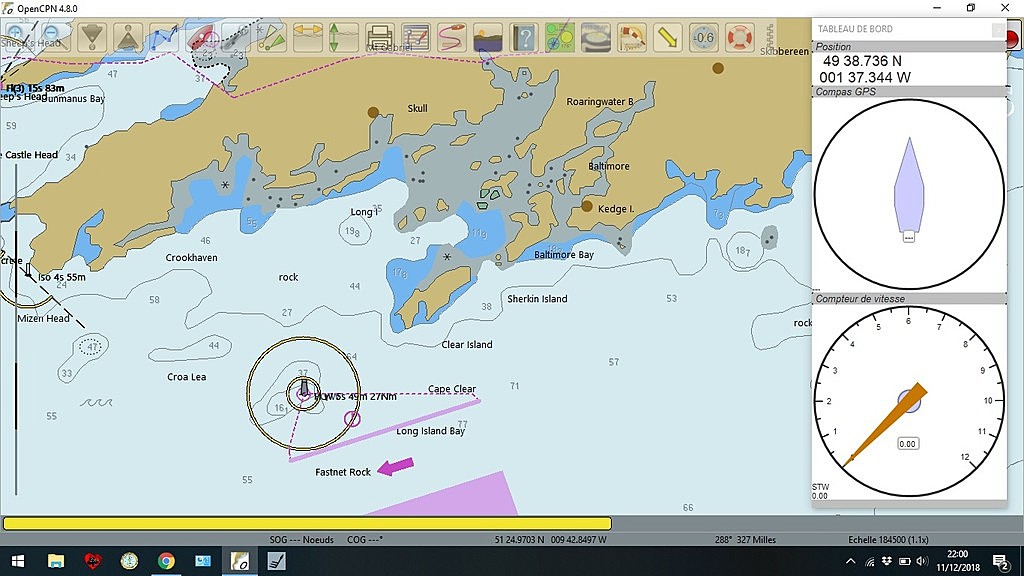Click the "Fastnet Rock" chart label

point(343,472)
